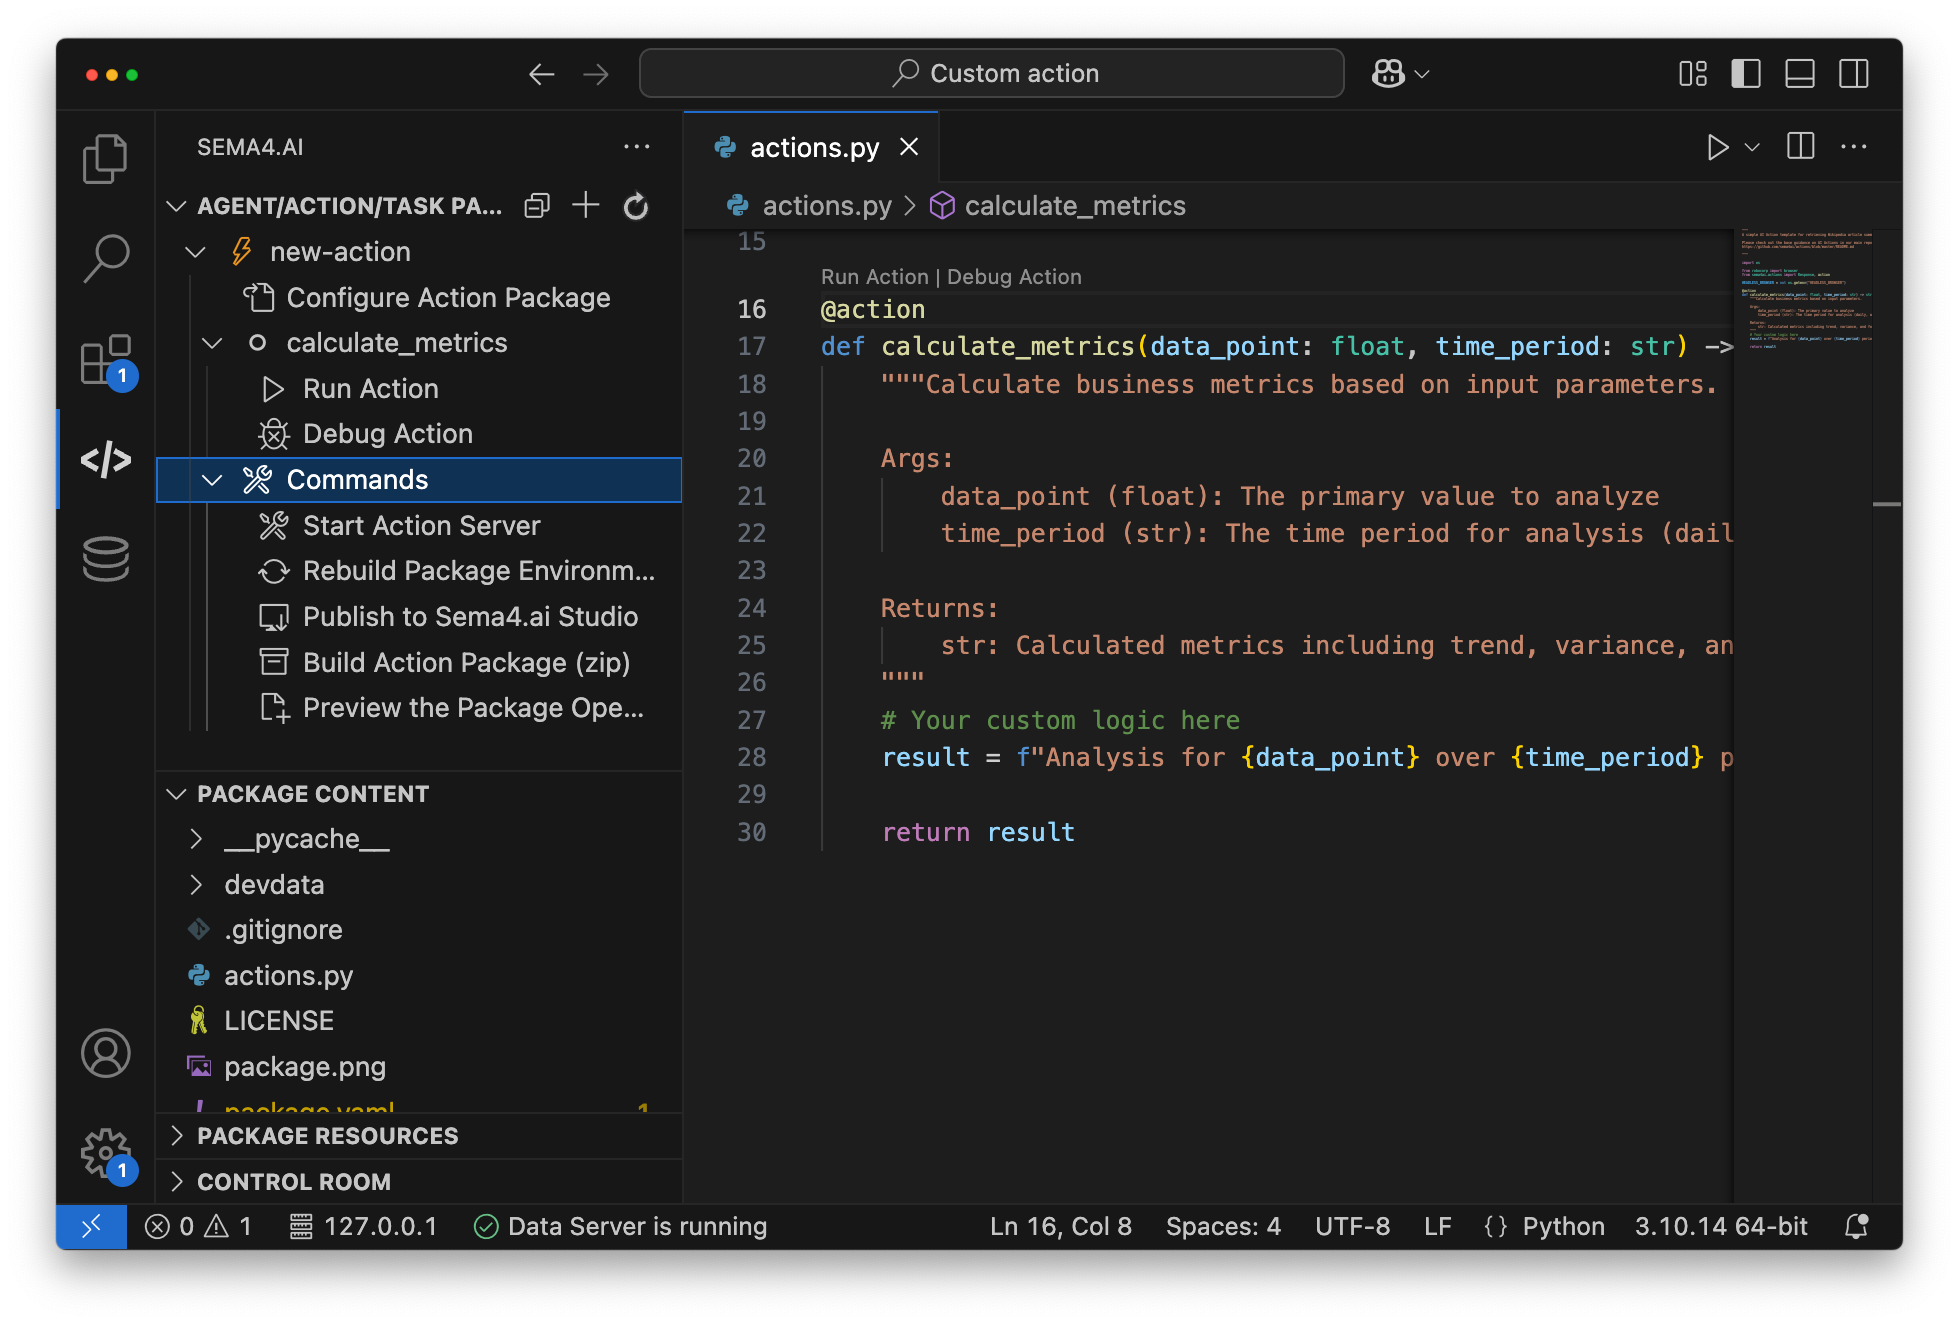Click the notifications bell icon
Viewport: 1959px width, 1324px height.
pos(1856,1227)
